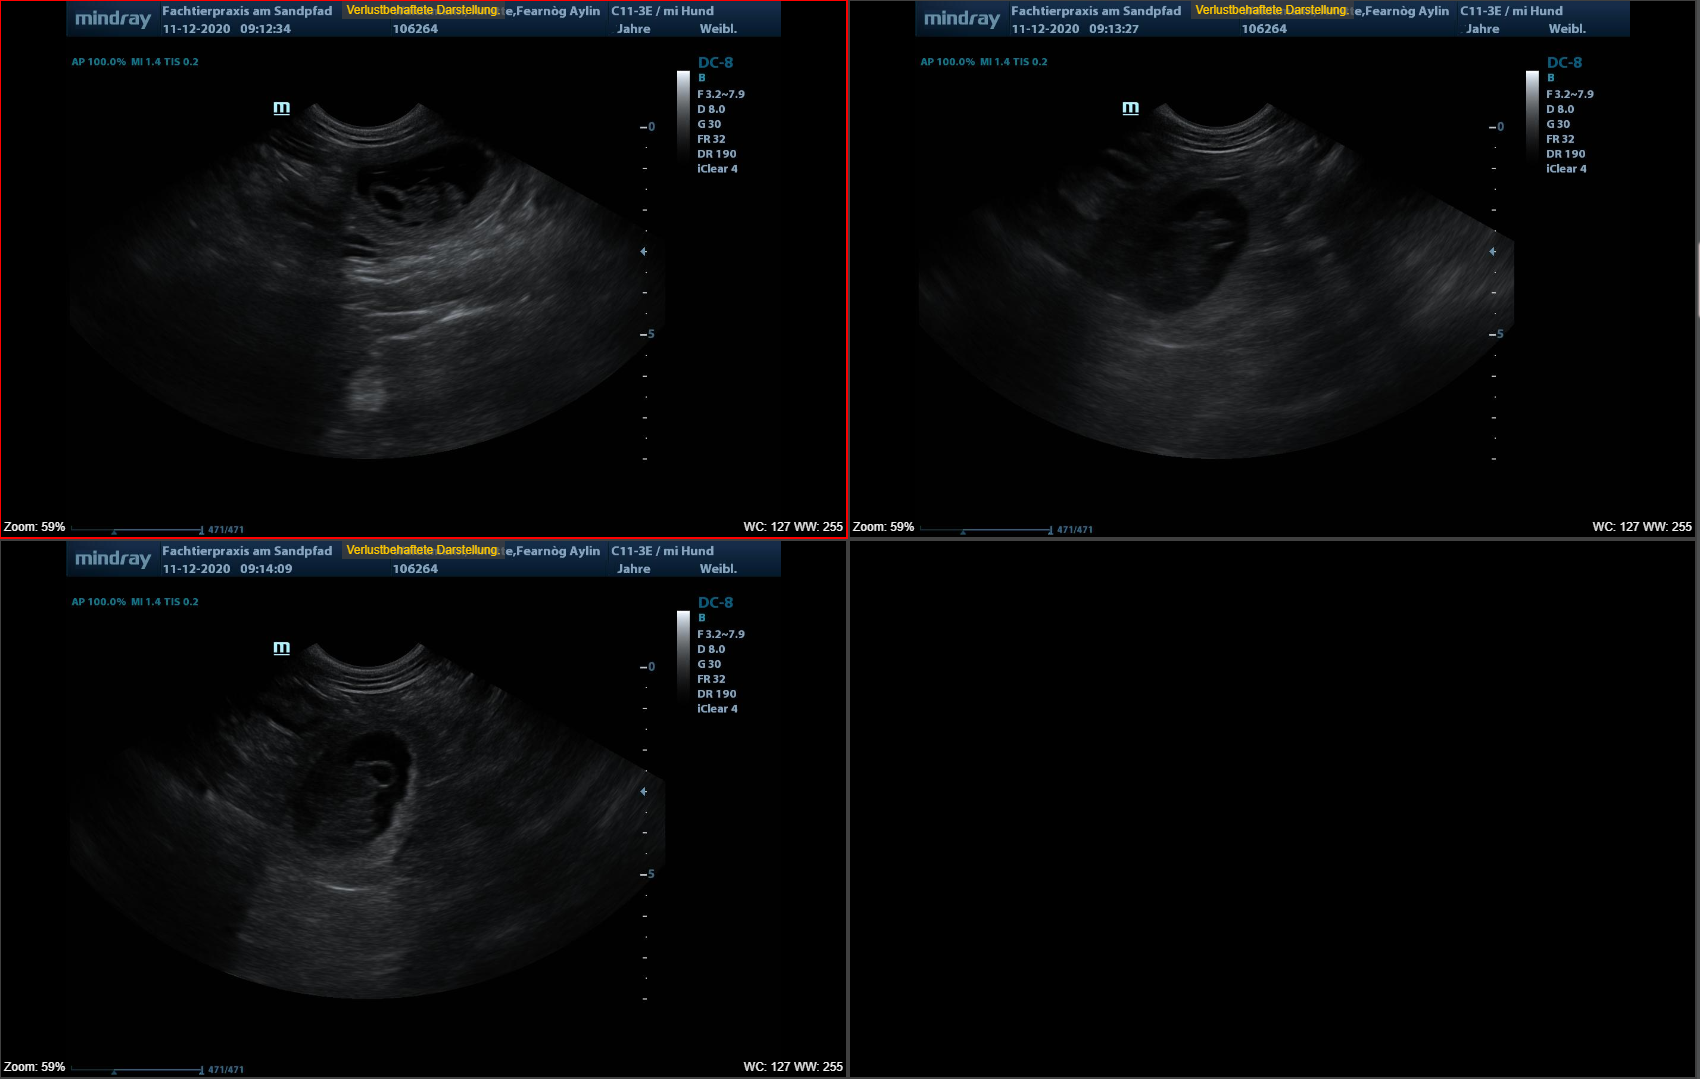Click the timestamp '09:13:27'

pyautogui.click(x=1114, y=29)
